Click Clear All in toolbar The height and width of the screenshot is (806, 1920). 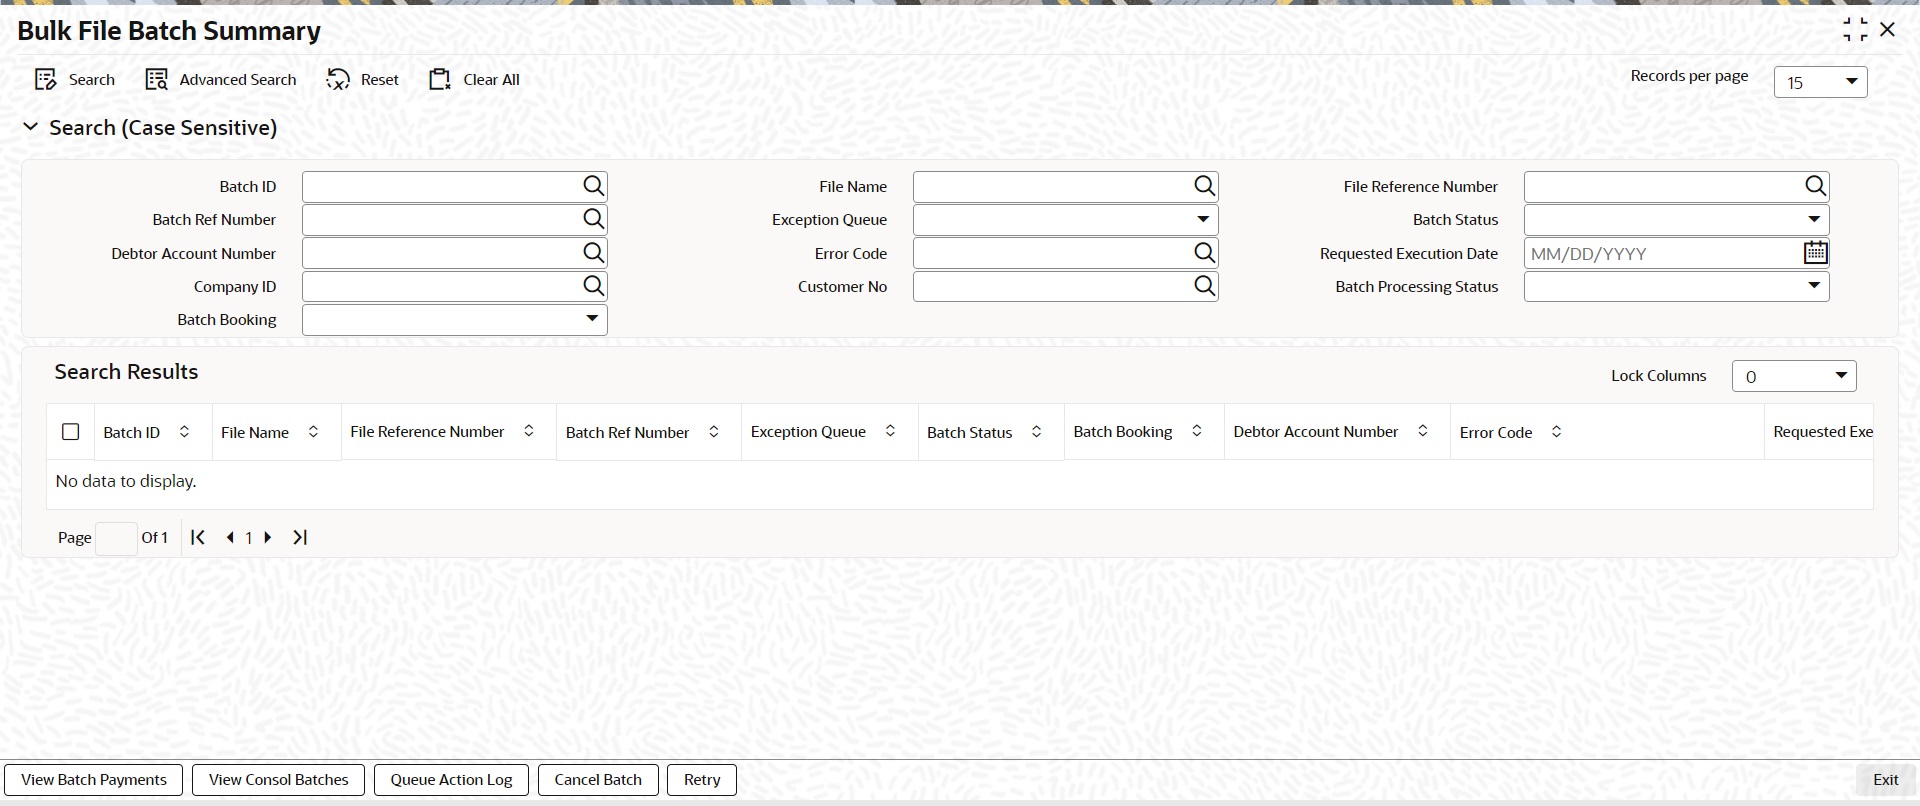tap(474, 80)
